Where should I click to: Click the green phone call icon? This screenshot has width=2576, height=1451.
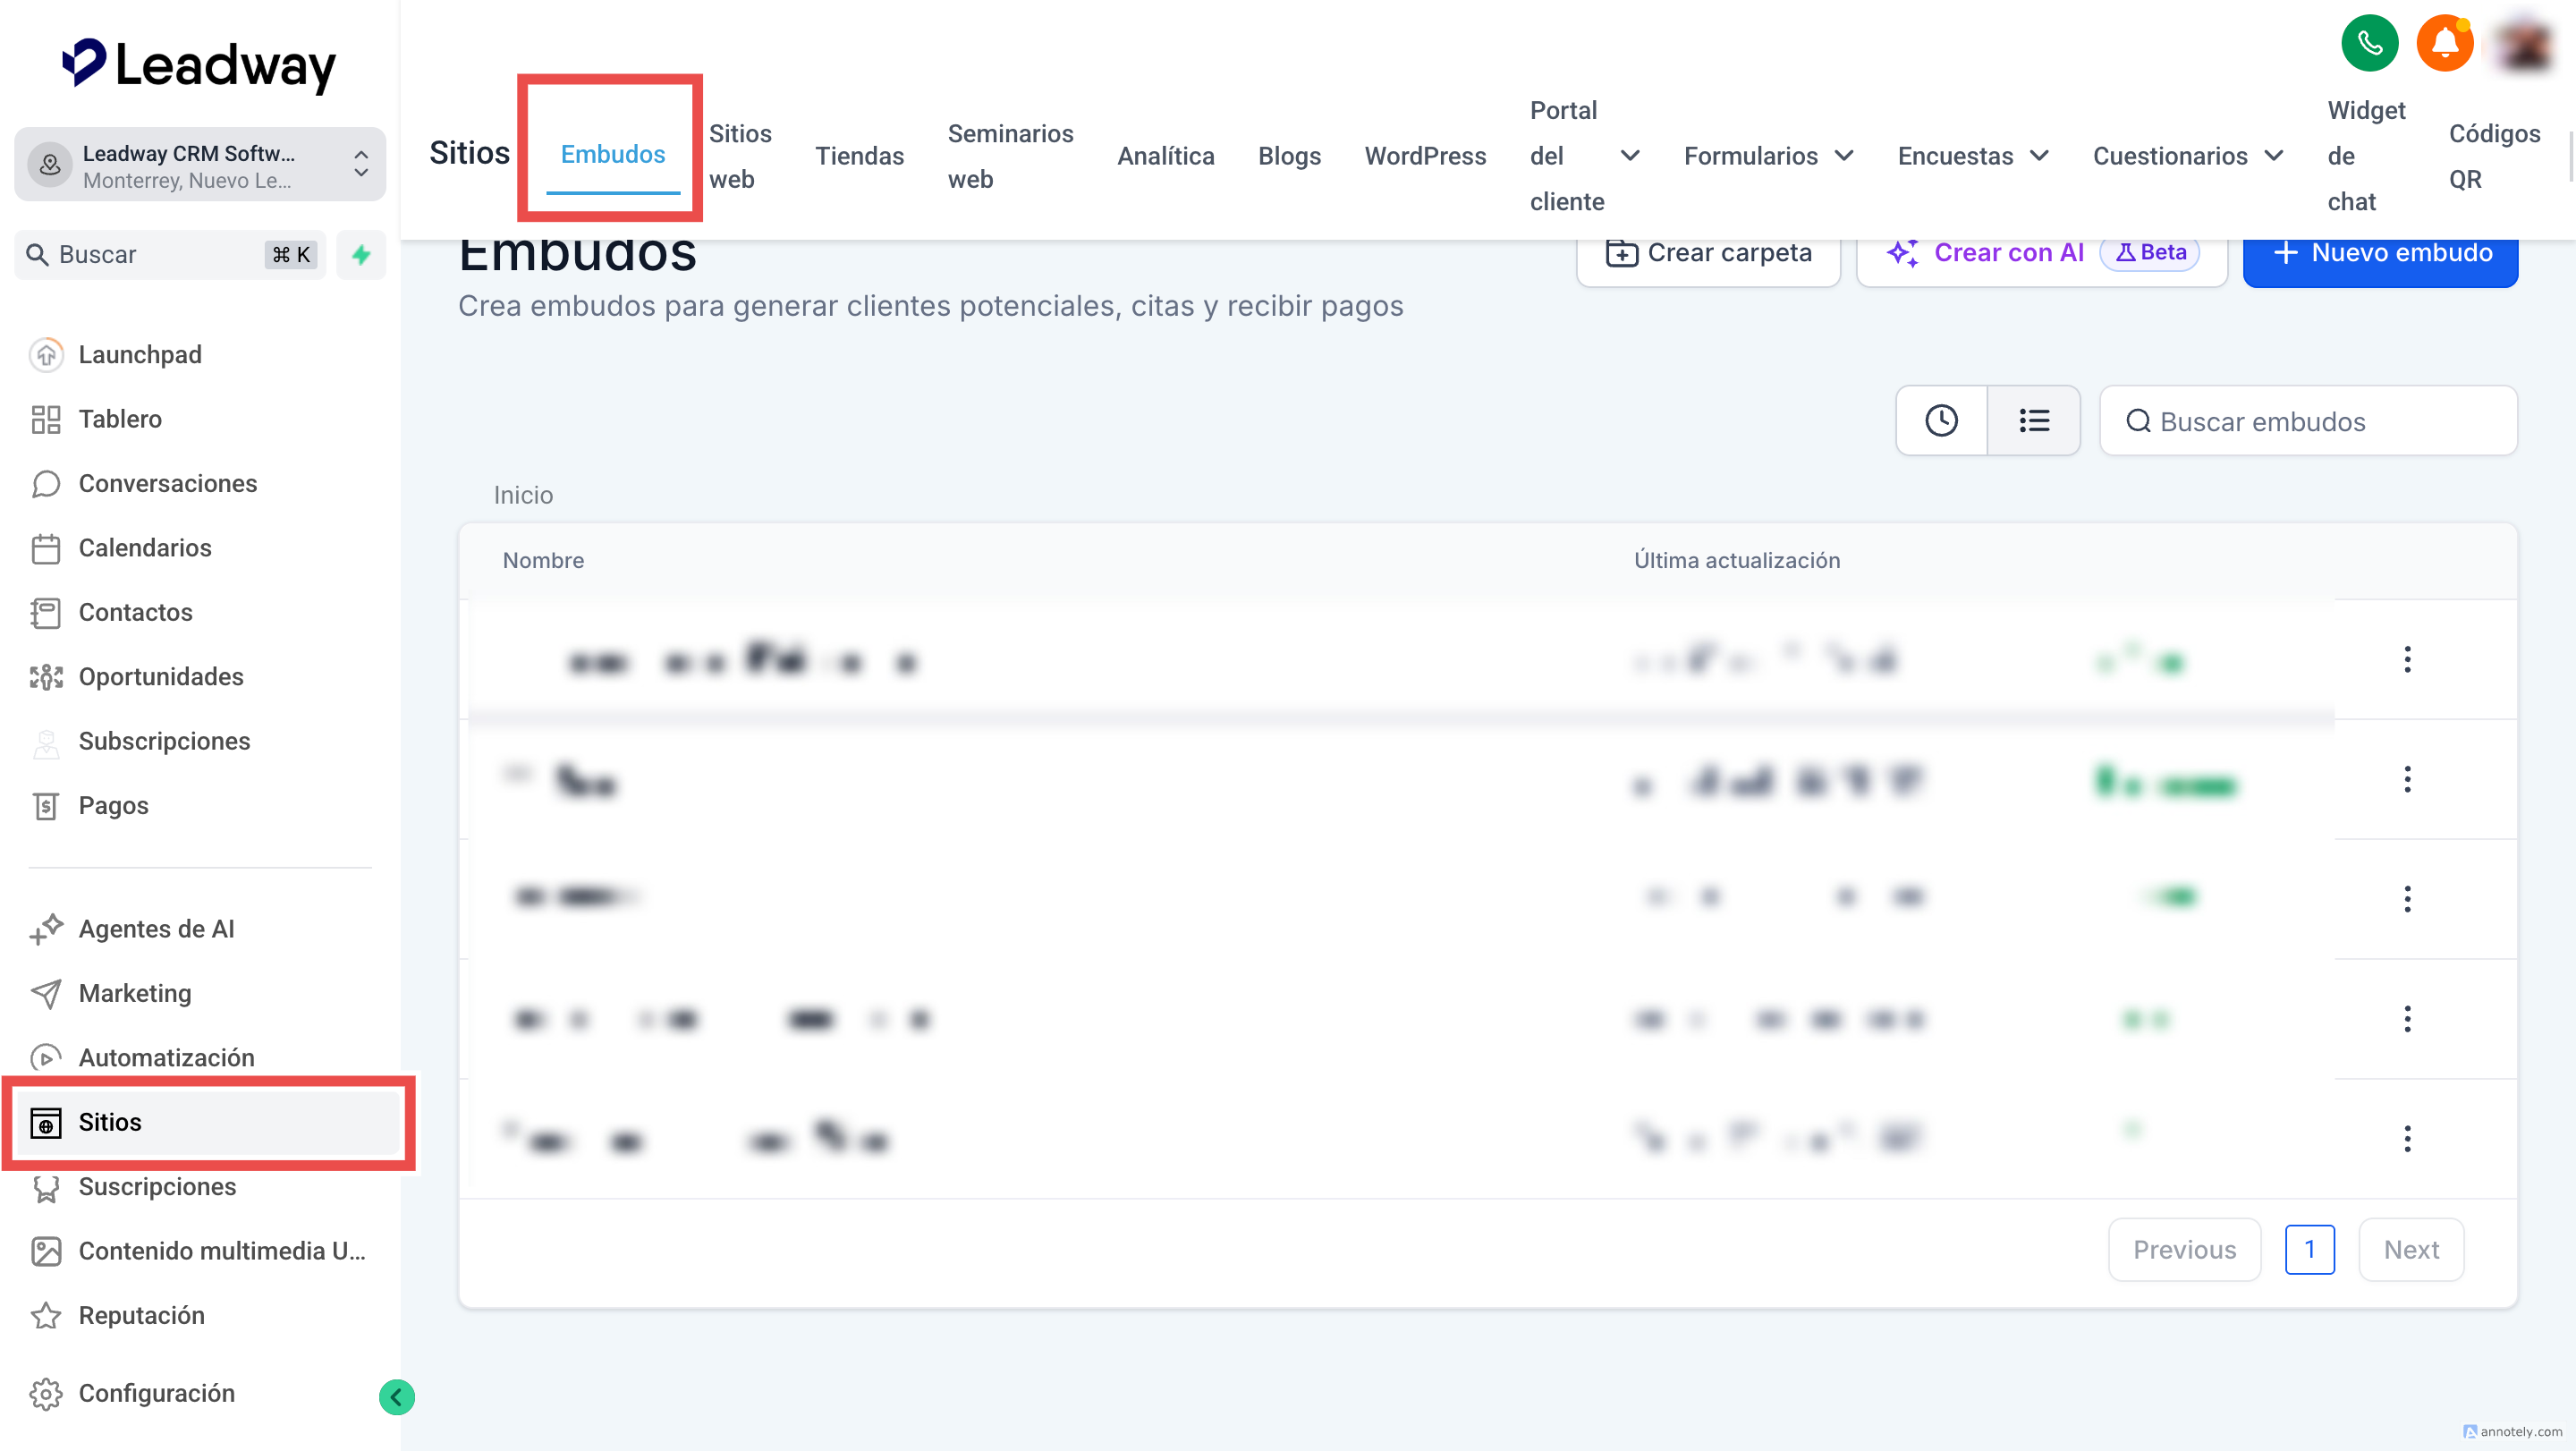[2369, 43]
